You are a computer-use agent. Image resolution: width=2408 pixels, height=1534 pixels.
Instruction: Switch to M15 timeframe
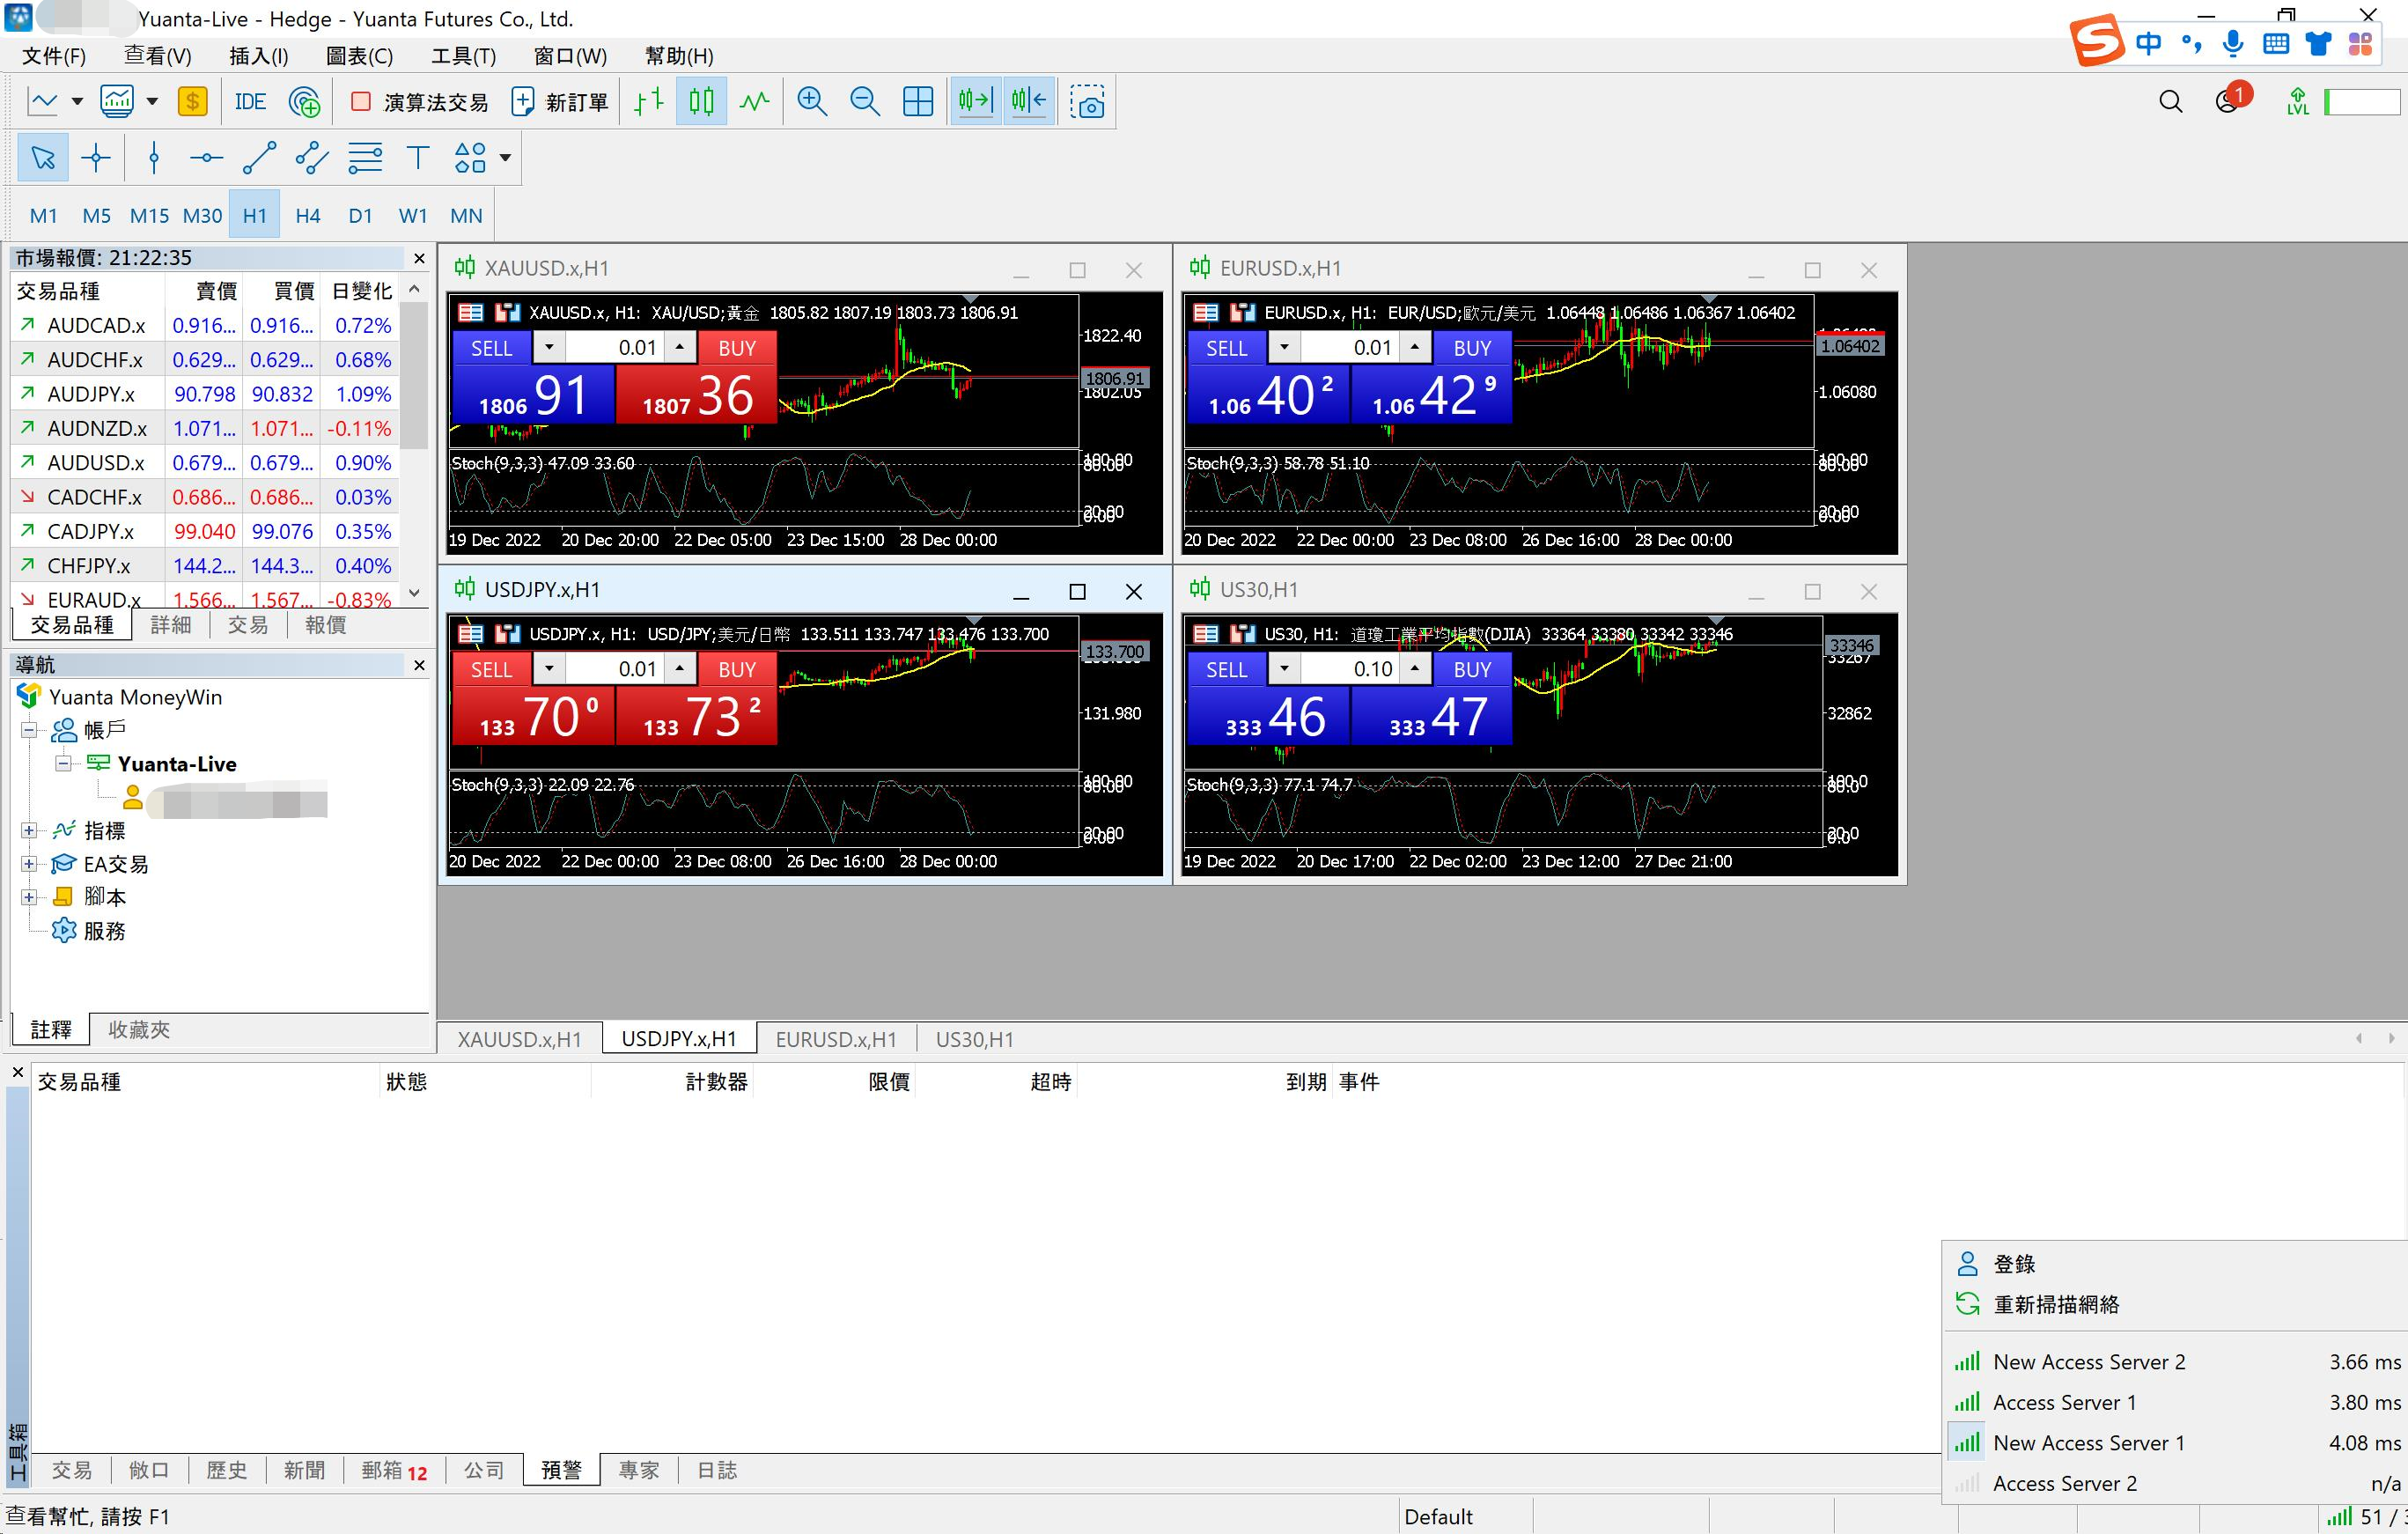click(149, 216)
